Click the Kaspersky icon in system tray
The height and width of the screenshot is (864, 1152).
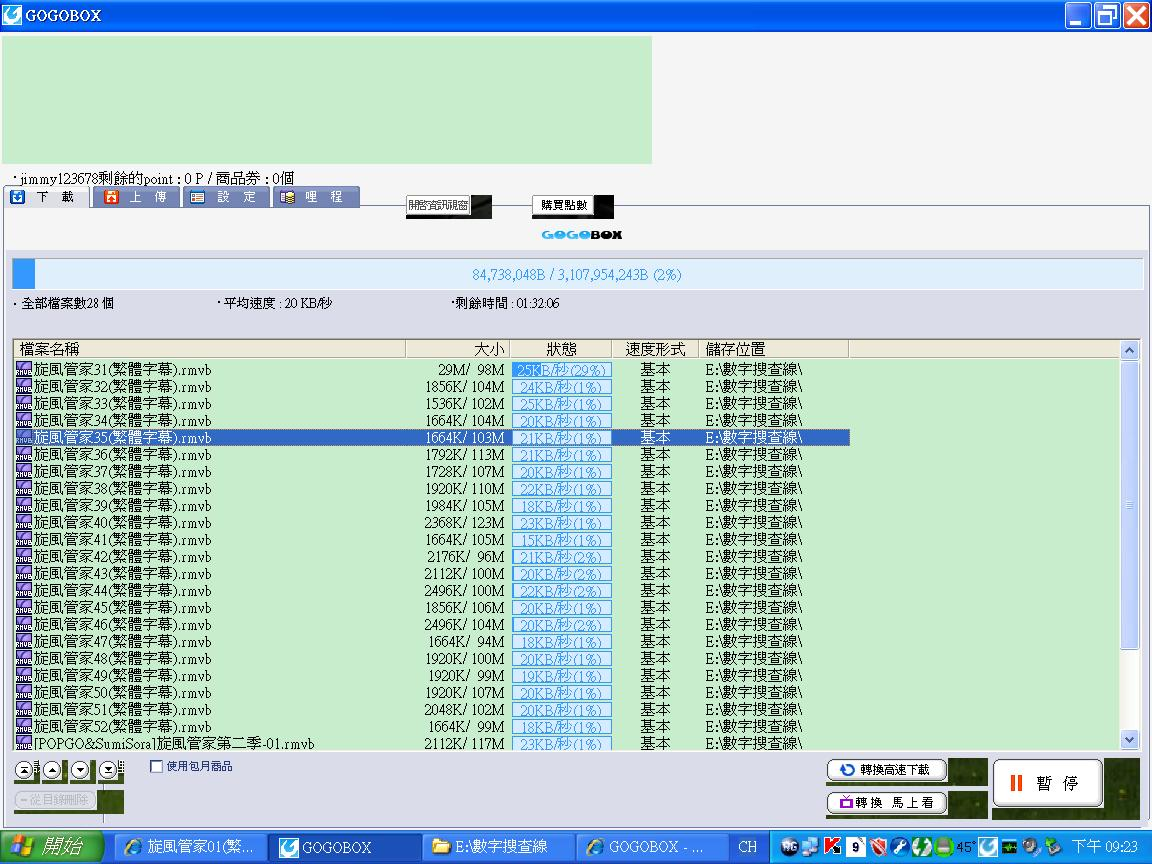pos(832,846)
